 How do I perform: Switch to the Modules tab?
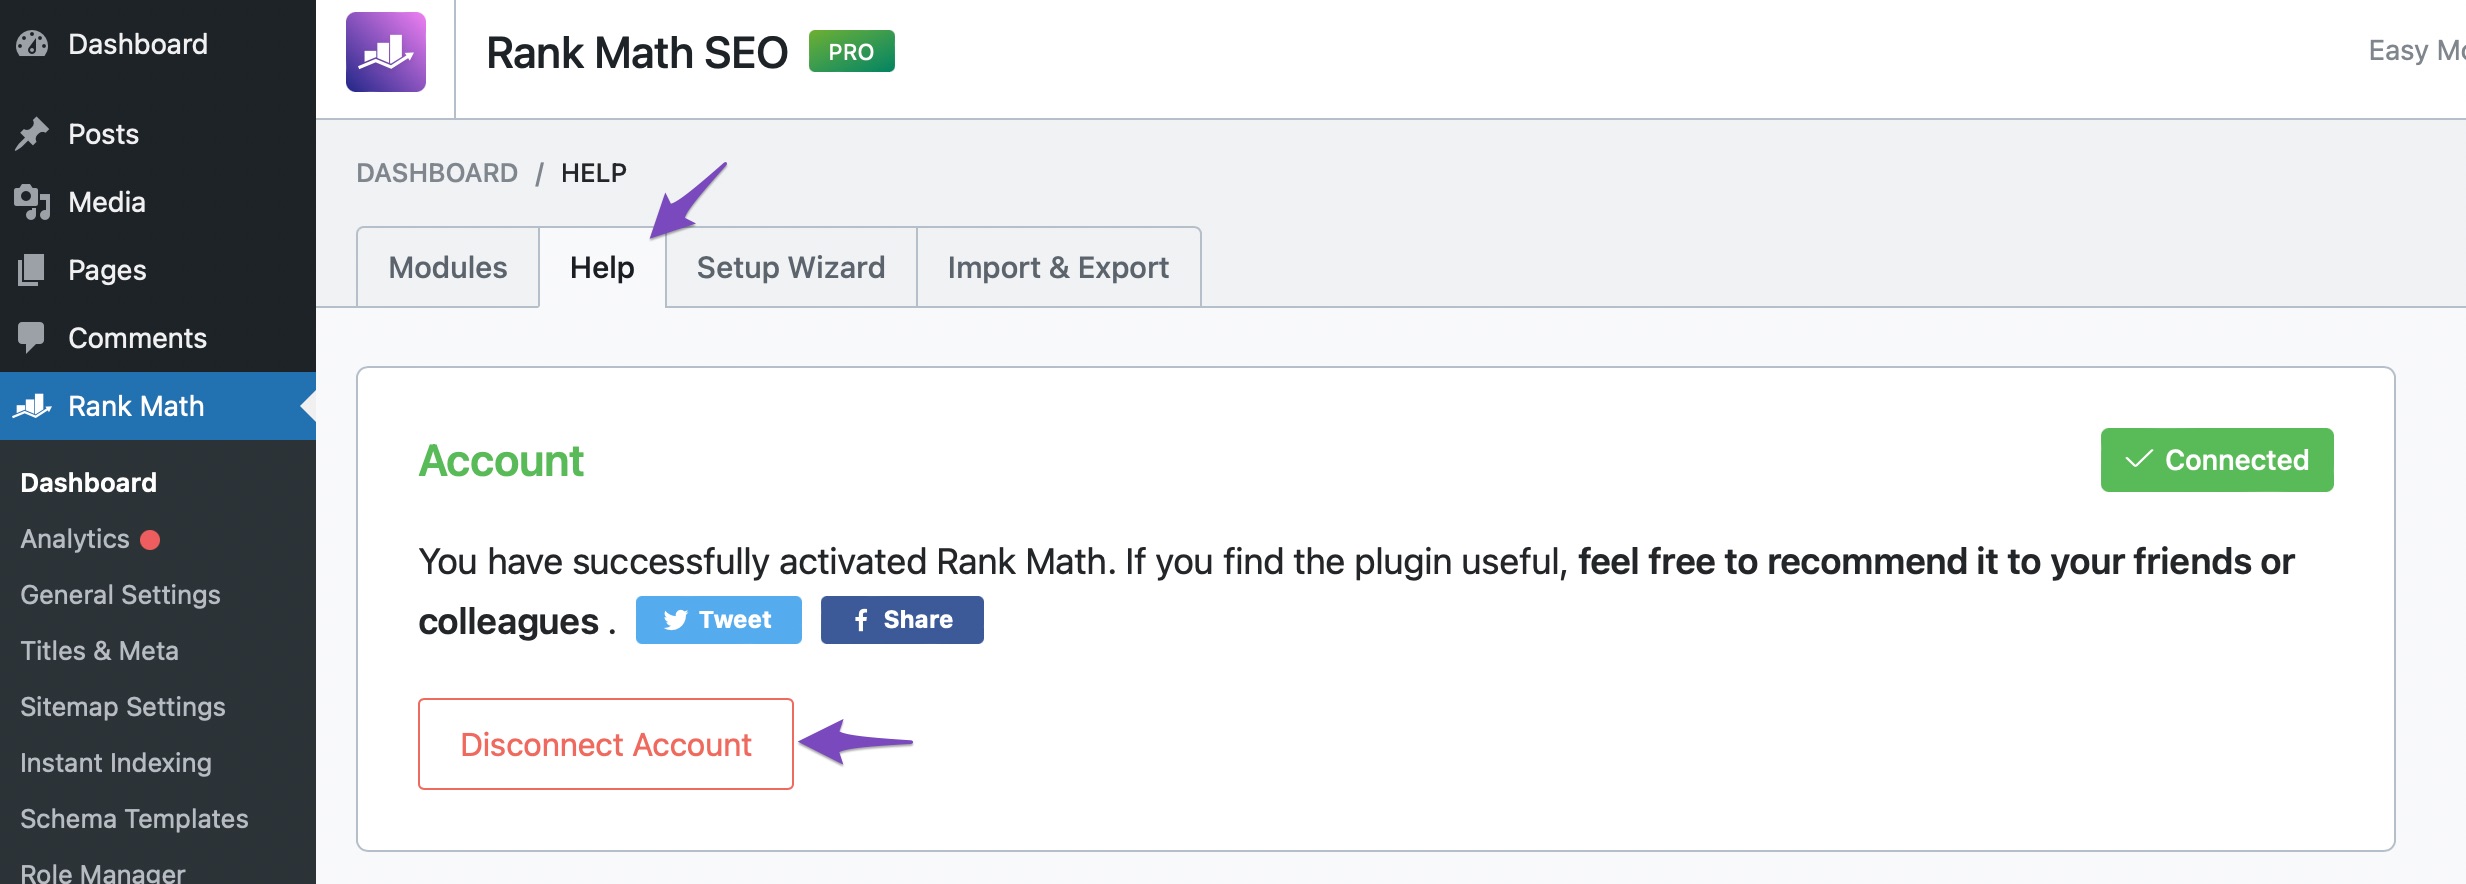447,268
